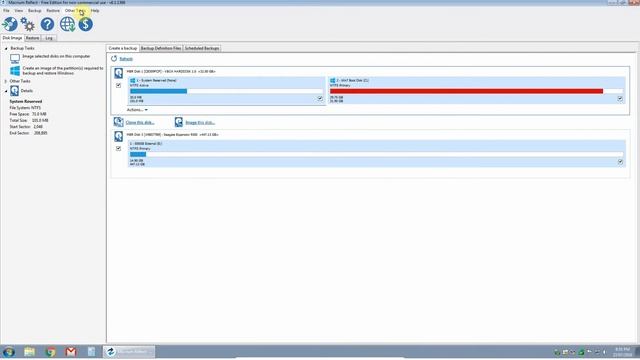Select the Create a backup tab
640x360 pixels.
[x=123, y=48]
